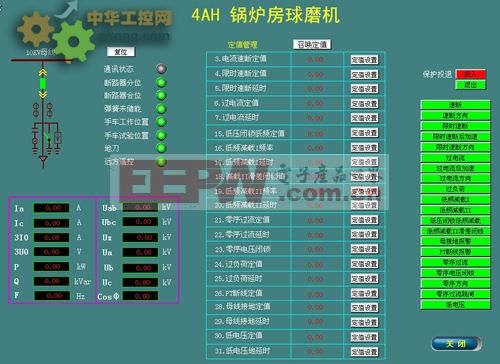Toggle the 低频减载II protection button
Image resolution: width=500 pixels, height=364 pixels.
click(x=455, y=210)
